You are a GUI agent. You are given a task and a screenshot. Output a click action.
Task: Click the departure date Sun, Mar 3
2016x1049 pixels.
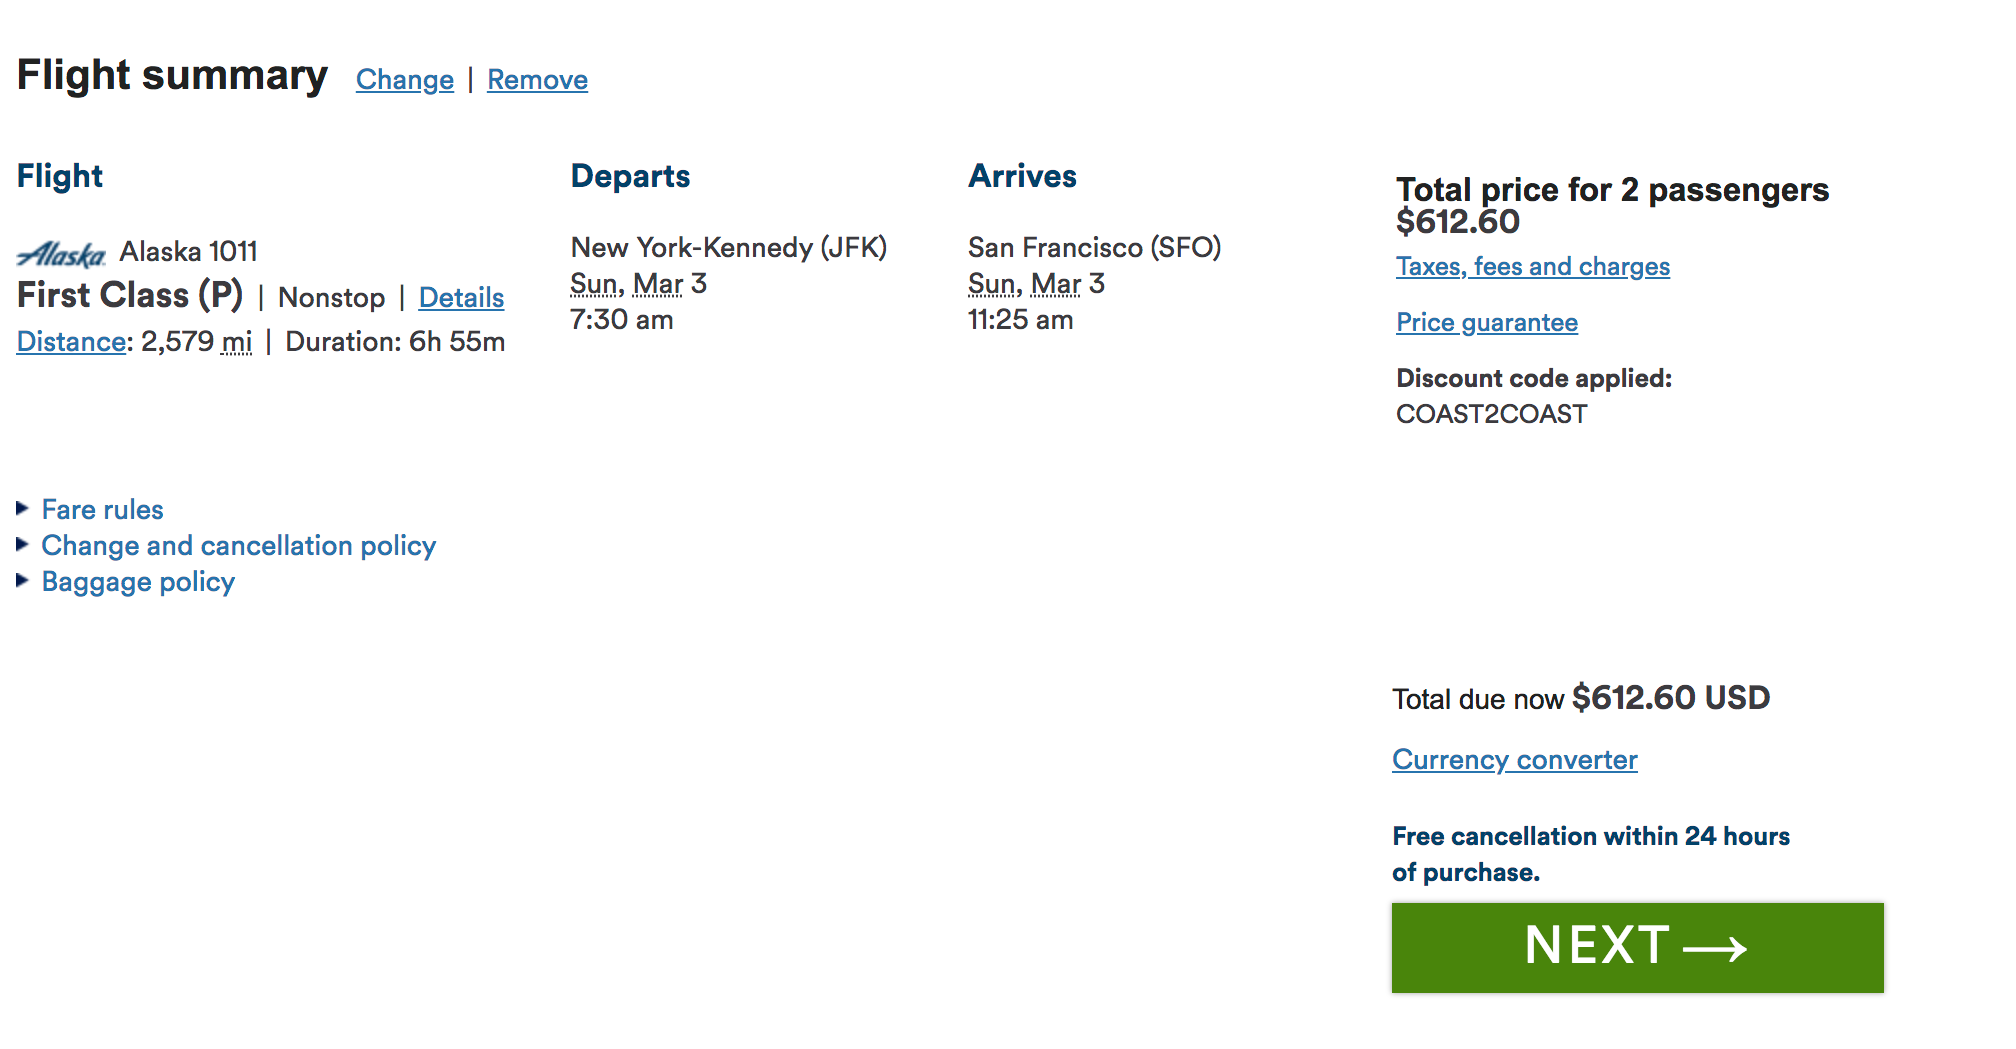pos(637,285)
